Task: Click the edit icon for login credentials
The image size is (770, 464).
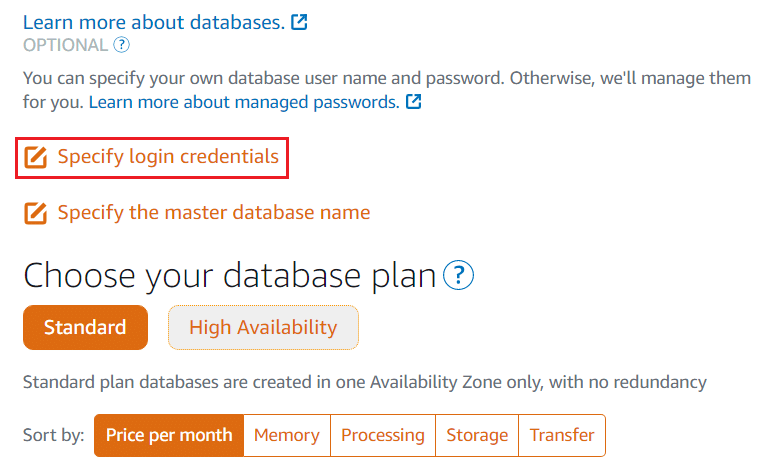Action: tap(35, 158)
